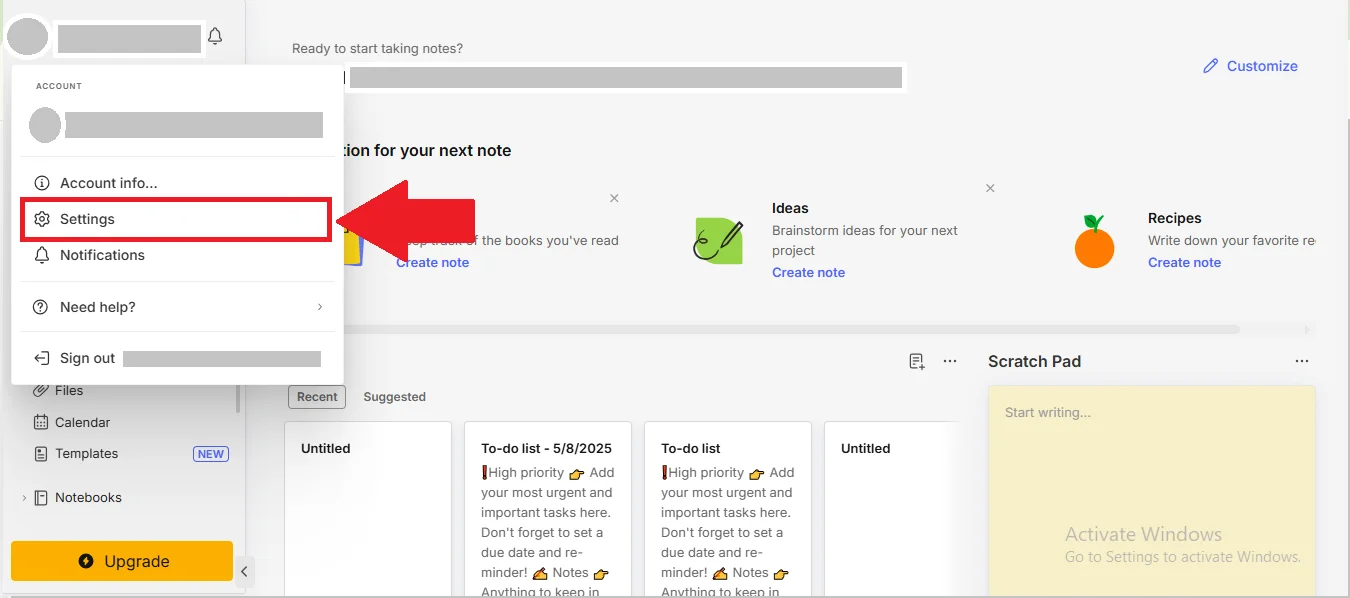Choose Sign out in account menu

tap(177, 358)
